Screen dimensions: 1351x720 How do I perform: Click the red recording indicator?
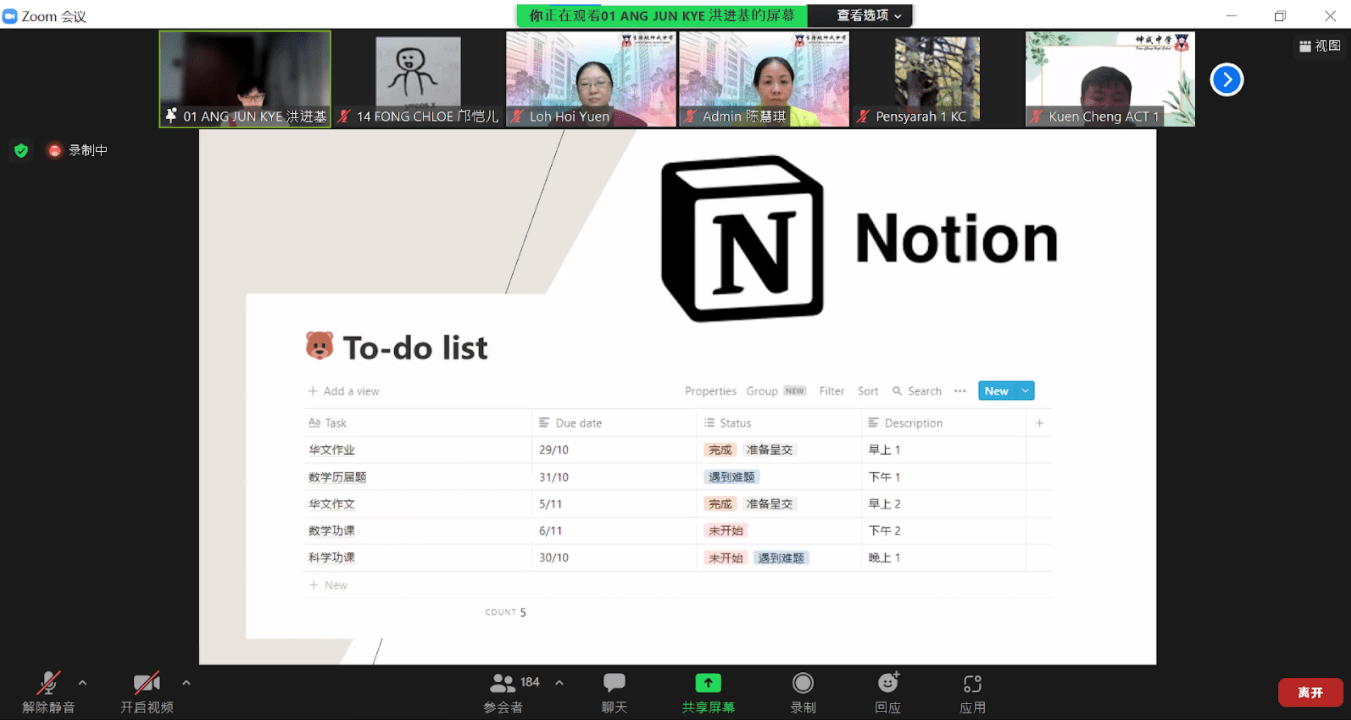(55, 150)
